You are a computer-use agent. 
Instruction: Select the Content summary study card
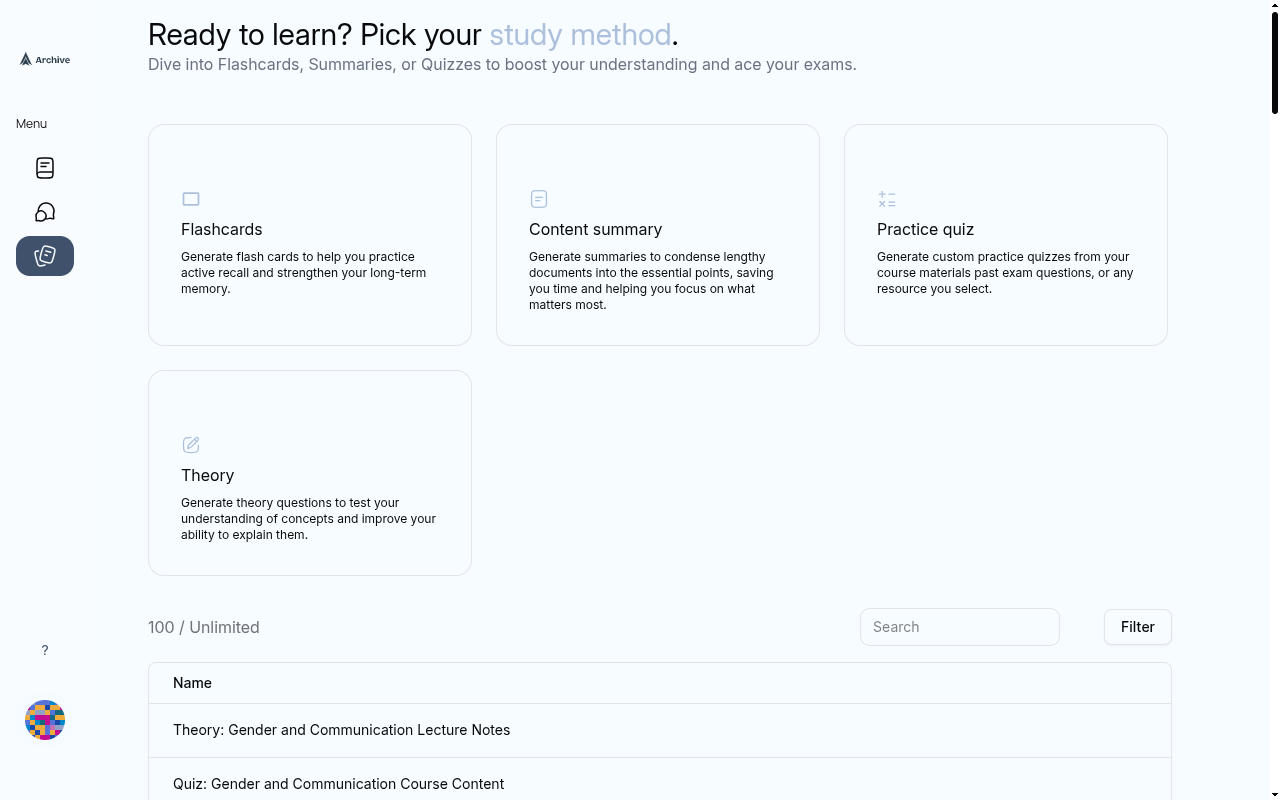coord(657,235)
